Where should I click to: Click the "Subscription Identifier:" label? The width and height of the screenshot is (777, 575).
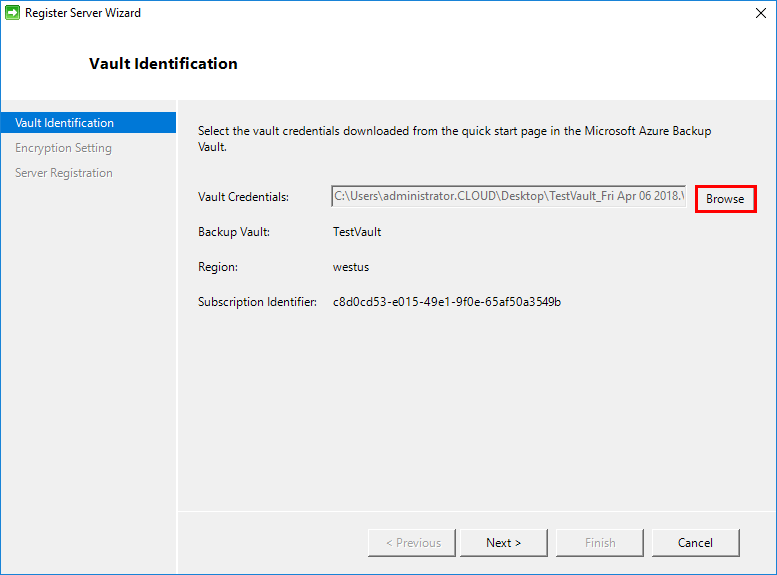[x=257, y=302]
